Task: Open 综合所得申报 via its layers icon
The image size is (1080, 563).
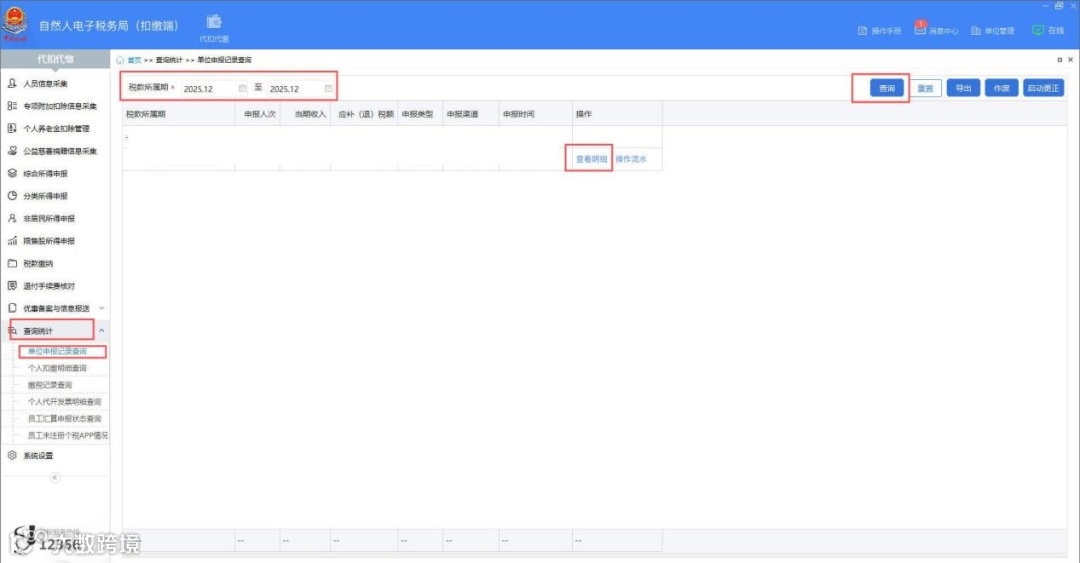Action: point(12,173)
